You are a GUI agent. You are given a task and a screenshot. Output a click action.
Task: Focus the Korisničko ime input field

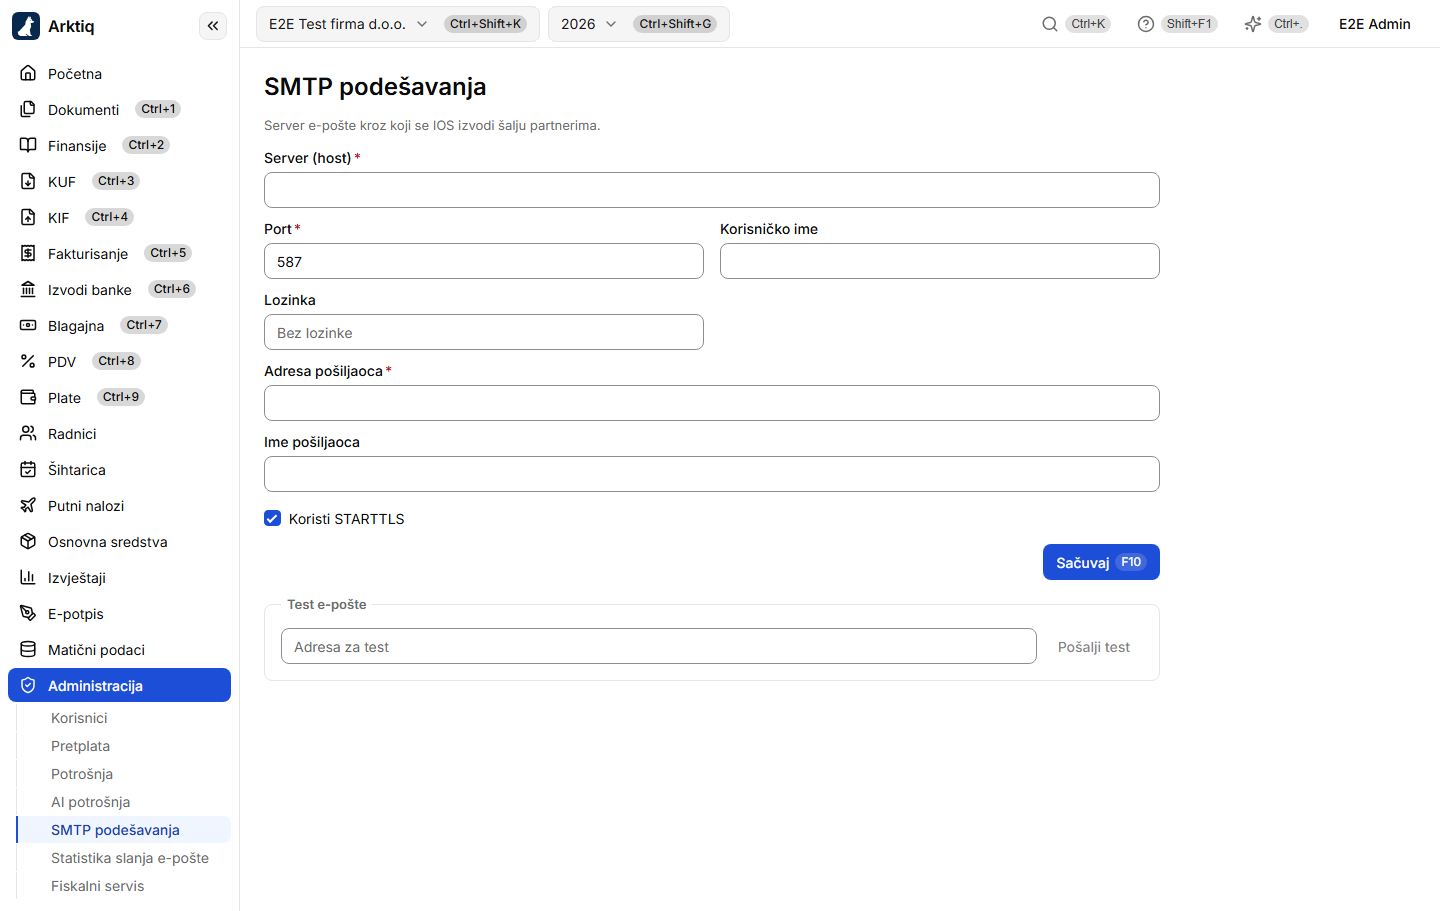pyautogui.click(x=940, y=261)
